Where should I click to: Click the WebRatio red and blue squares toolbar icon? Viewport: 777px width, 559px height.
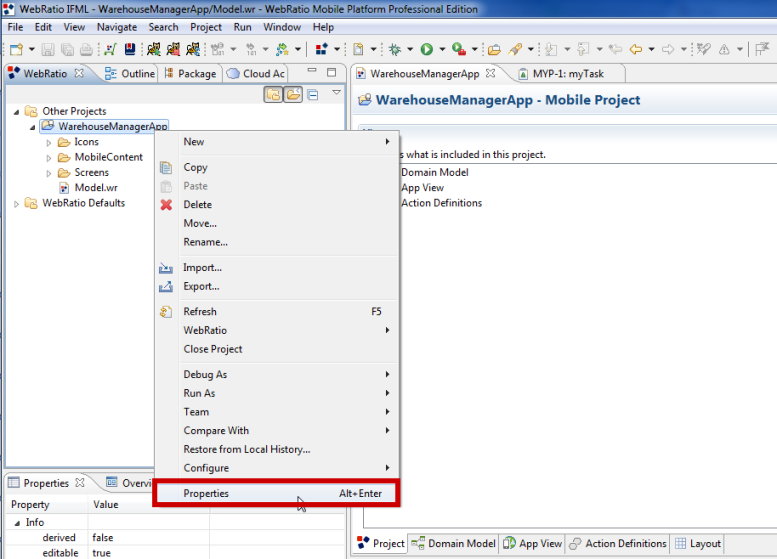point(322,49)
